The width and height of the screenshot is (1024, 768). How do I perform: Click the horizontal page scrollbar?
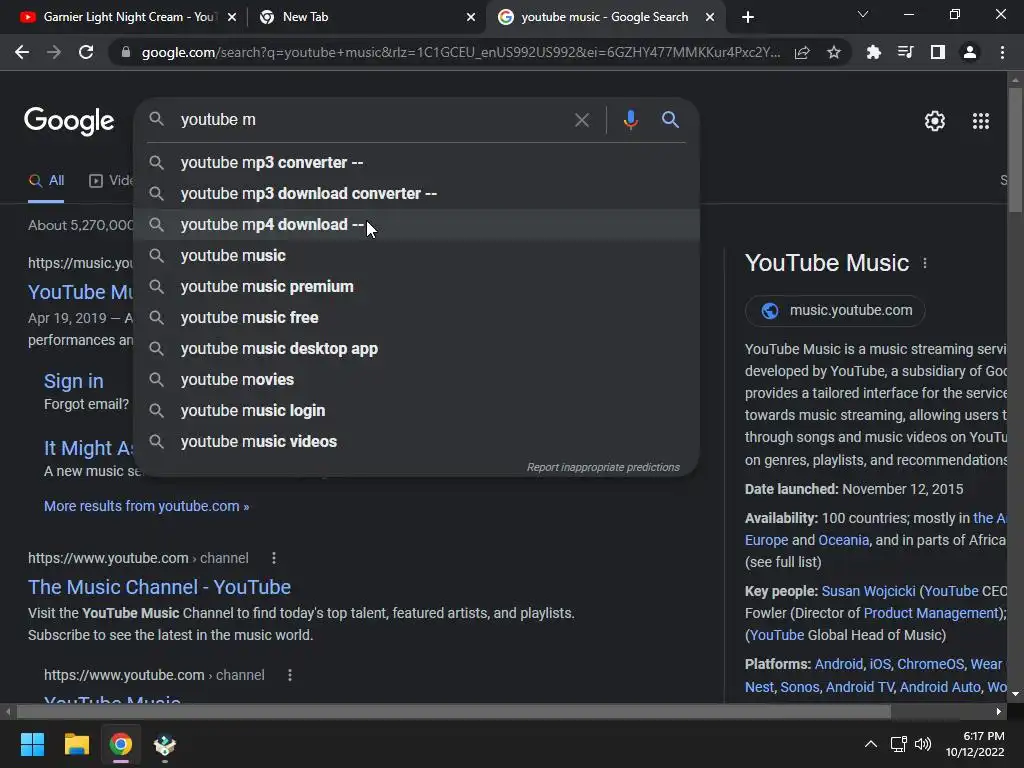pos(453,711)
